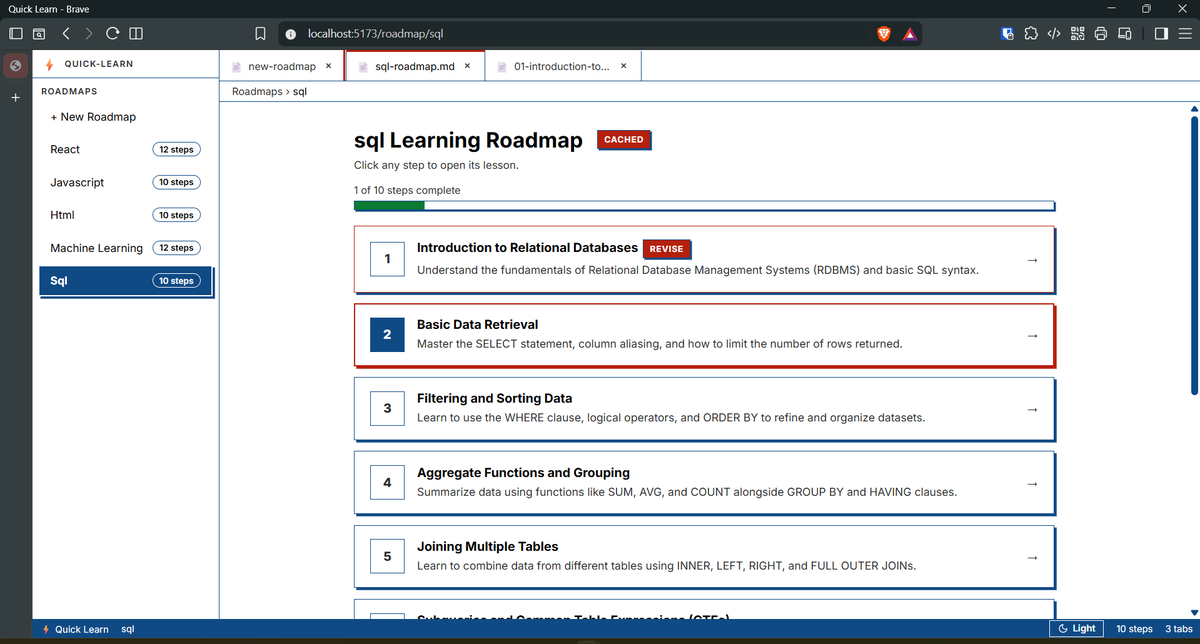Close the 01-introduction tab
1200x644 pixels.
(x=624, y=66)
